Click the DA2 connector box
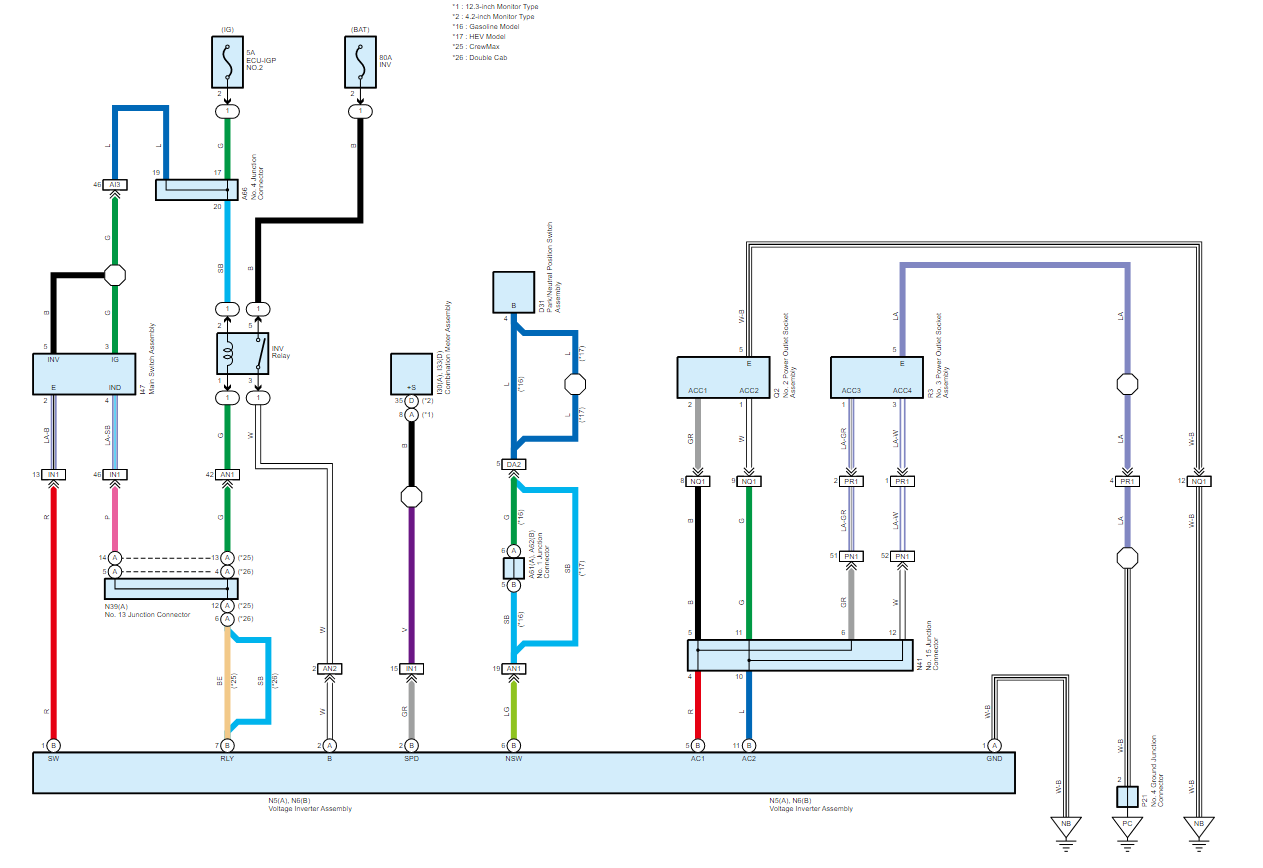Image resolution: width=1263 pixels, height=868 pixels. point(514,464)
